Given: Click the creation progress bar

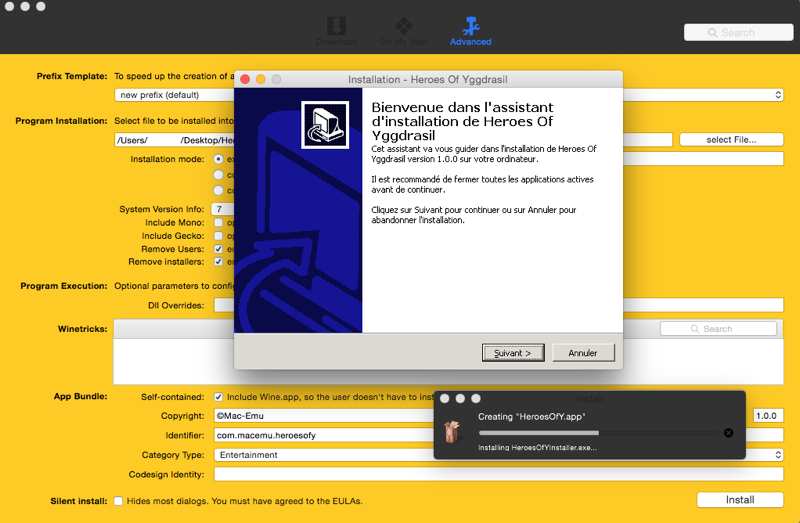Looking at the screenshot, I should [598, 433].
